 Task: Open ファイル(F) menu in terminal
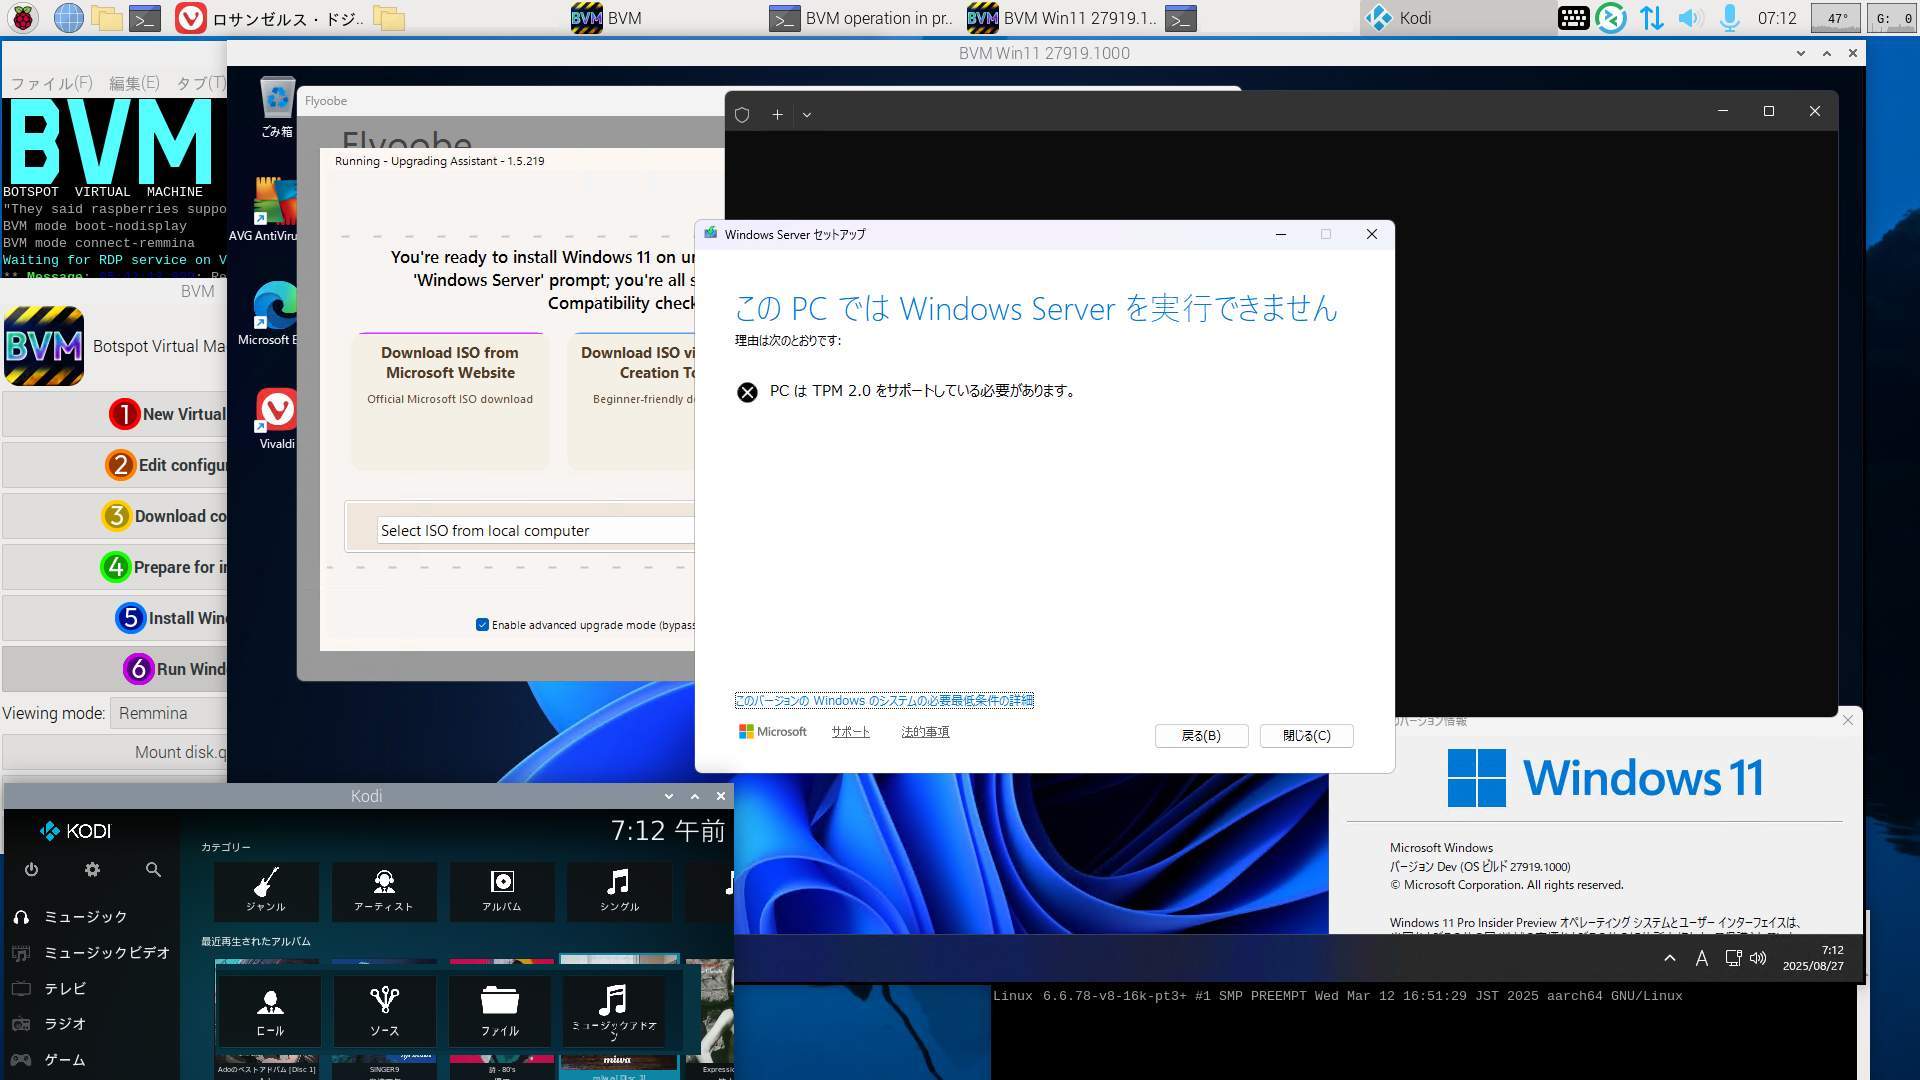click(x=51, y=83)
